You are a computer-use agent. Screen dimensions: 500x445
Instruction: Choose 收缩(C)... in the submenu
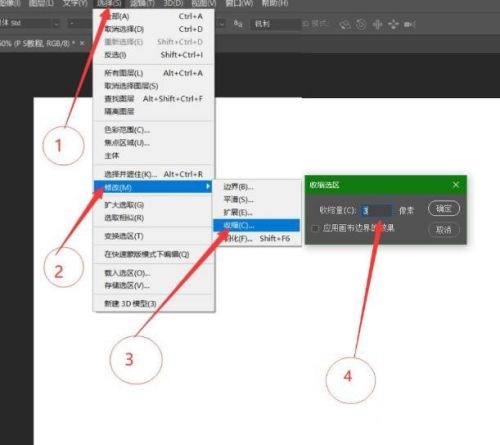(257, 225)
